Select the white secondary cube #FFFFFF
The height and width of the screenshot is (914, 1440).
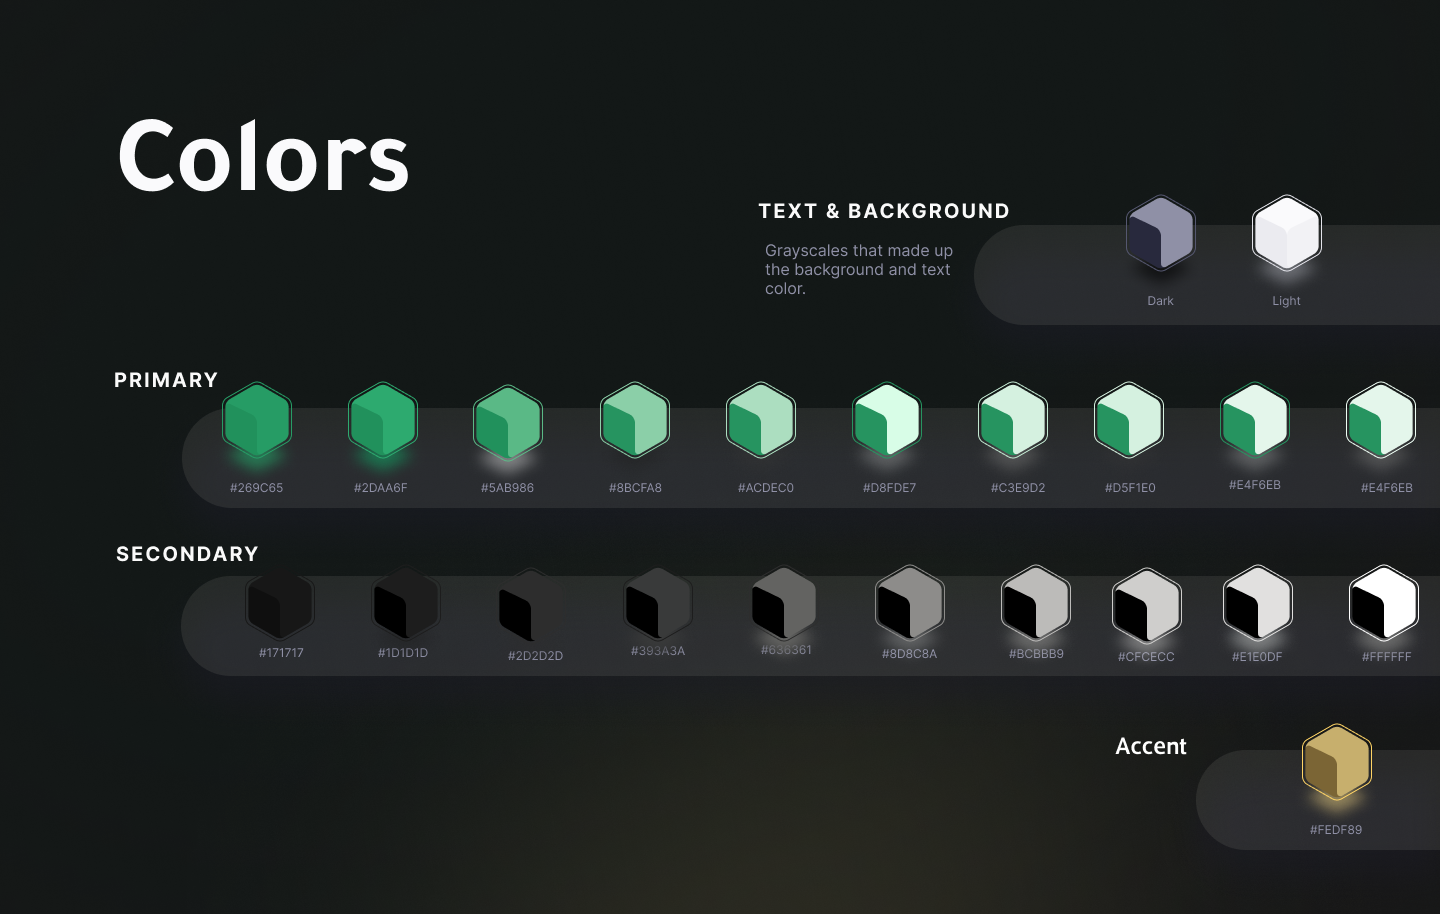[1384, 603]
